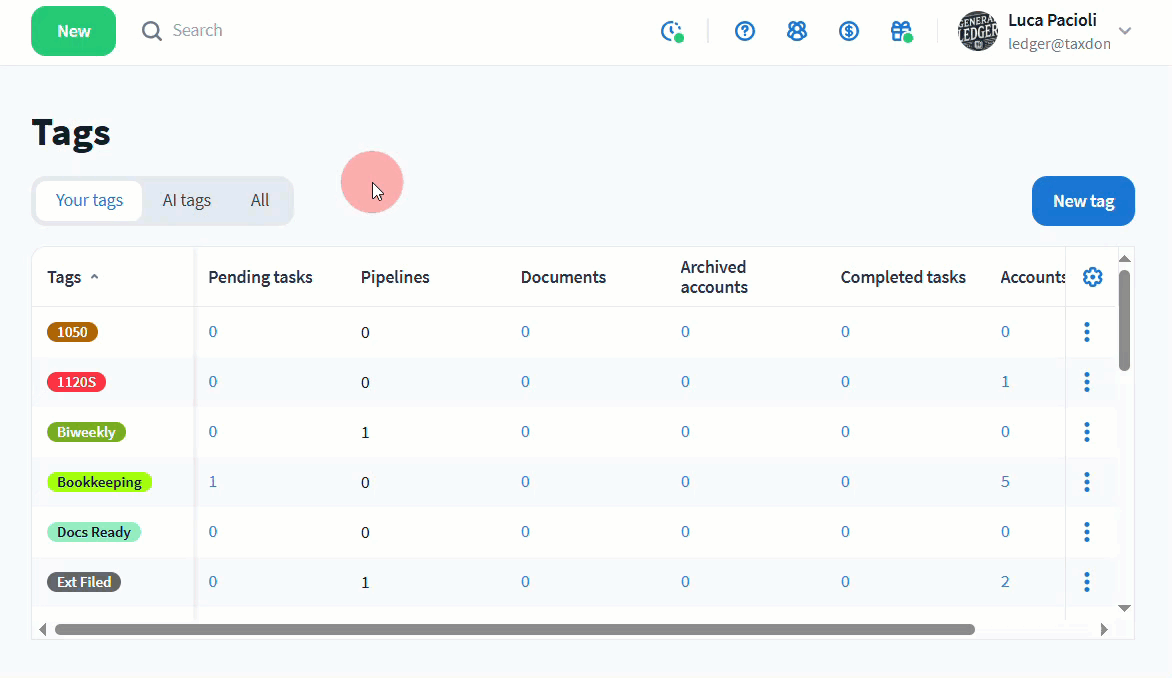1172x678 pixels.
Task: Open three-dot menu for 1050 tag
Action: click(x=1087, y=332)
